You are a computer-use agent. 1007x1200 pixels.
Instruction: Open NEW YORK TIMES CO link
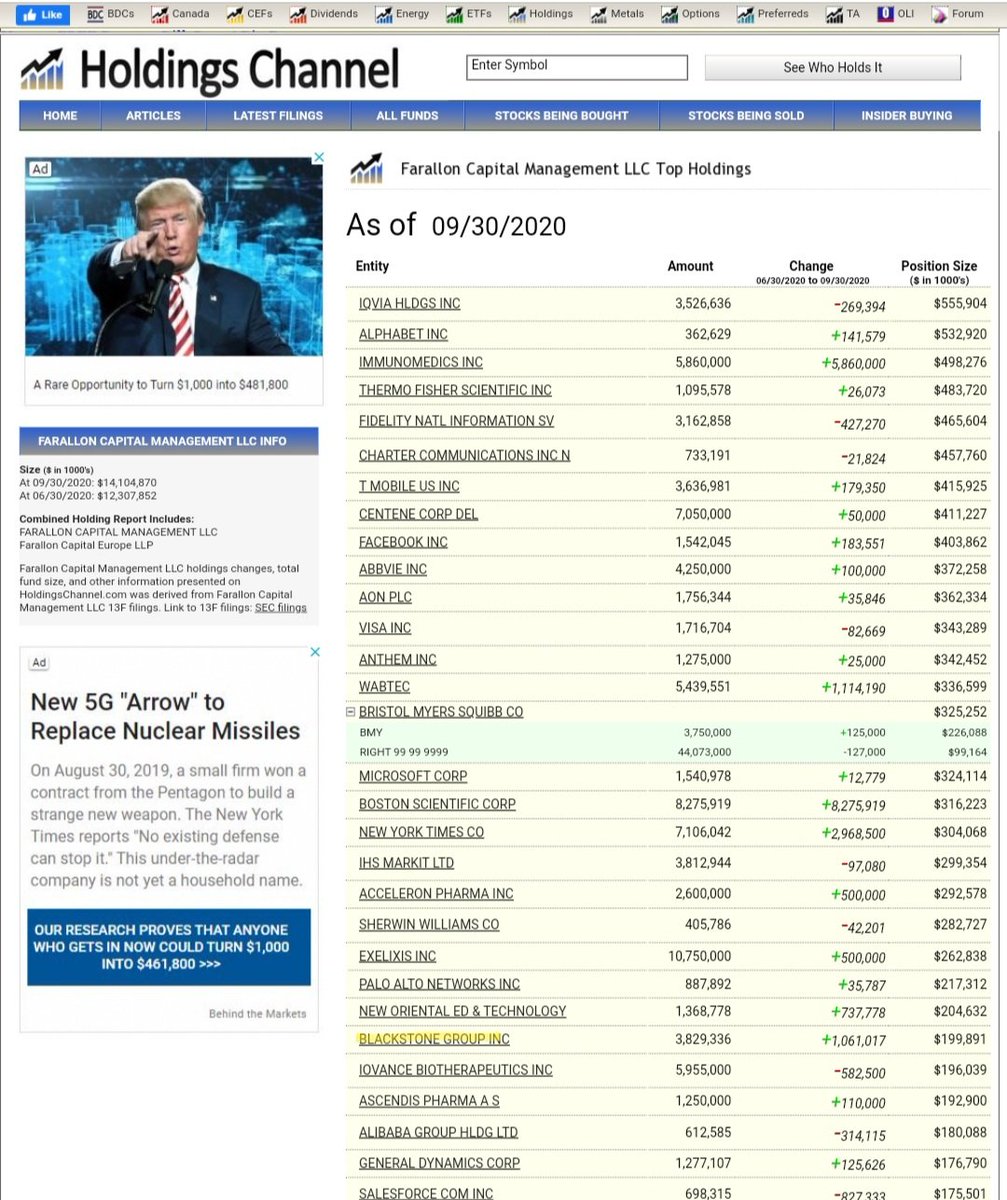coord(421,832)
